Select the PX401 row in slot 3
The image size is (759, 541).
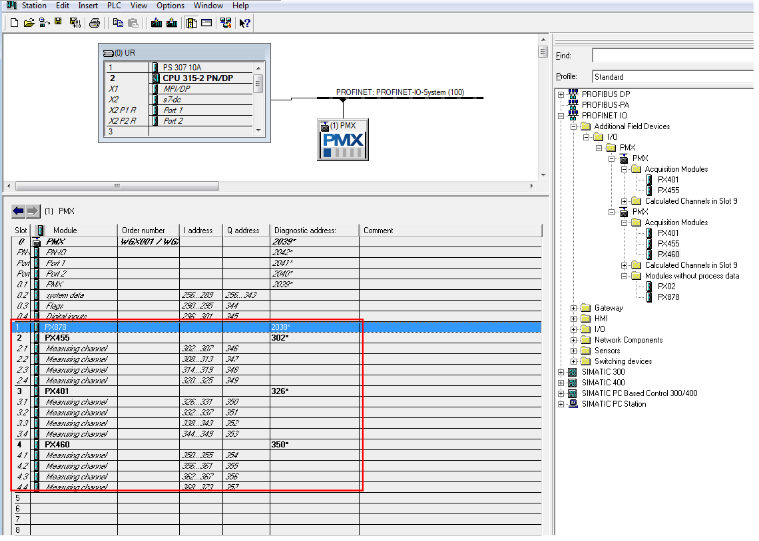click(276, 391)
